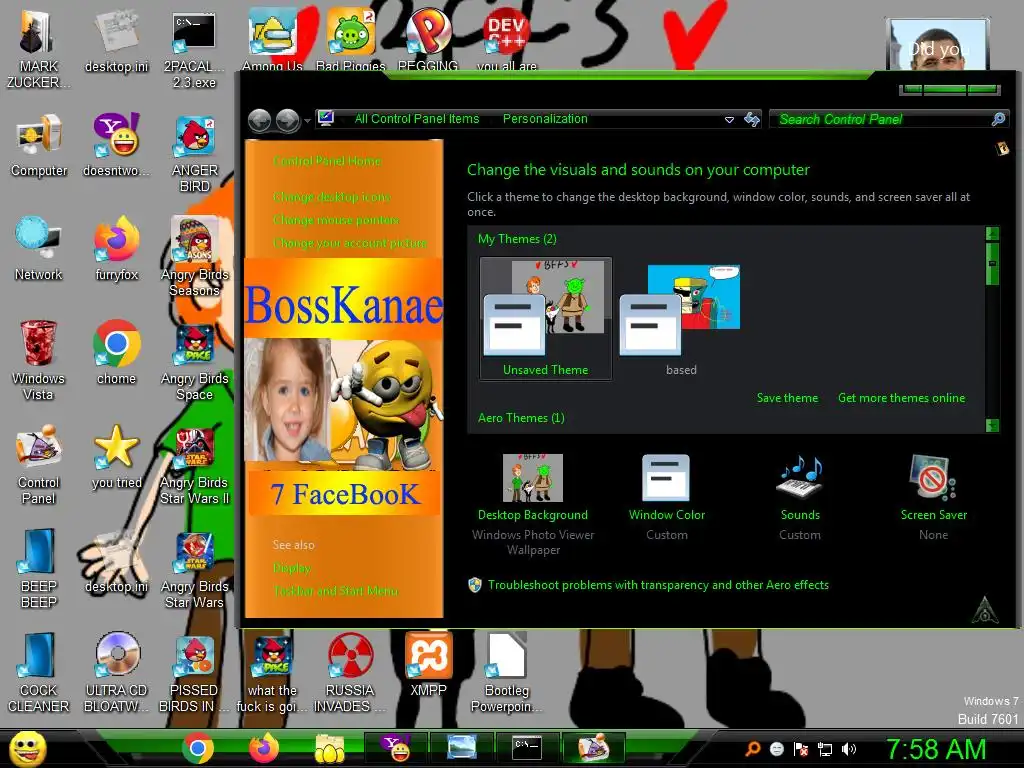Open the XMPP desktop shortcut

coord(428,665)
